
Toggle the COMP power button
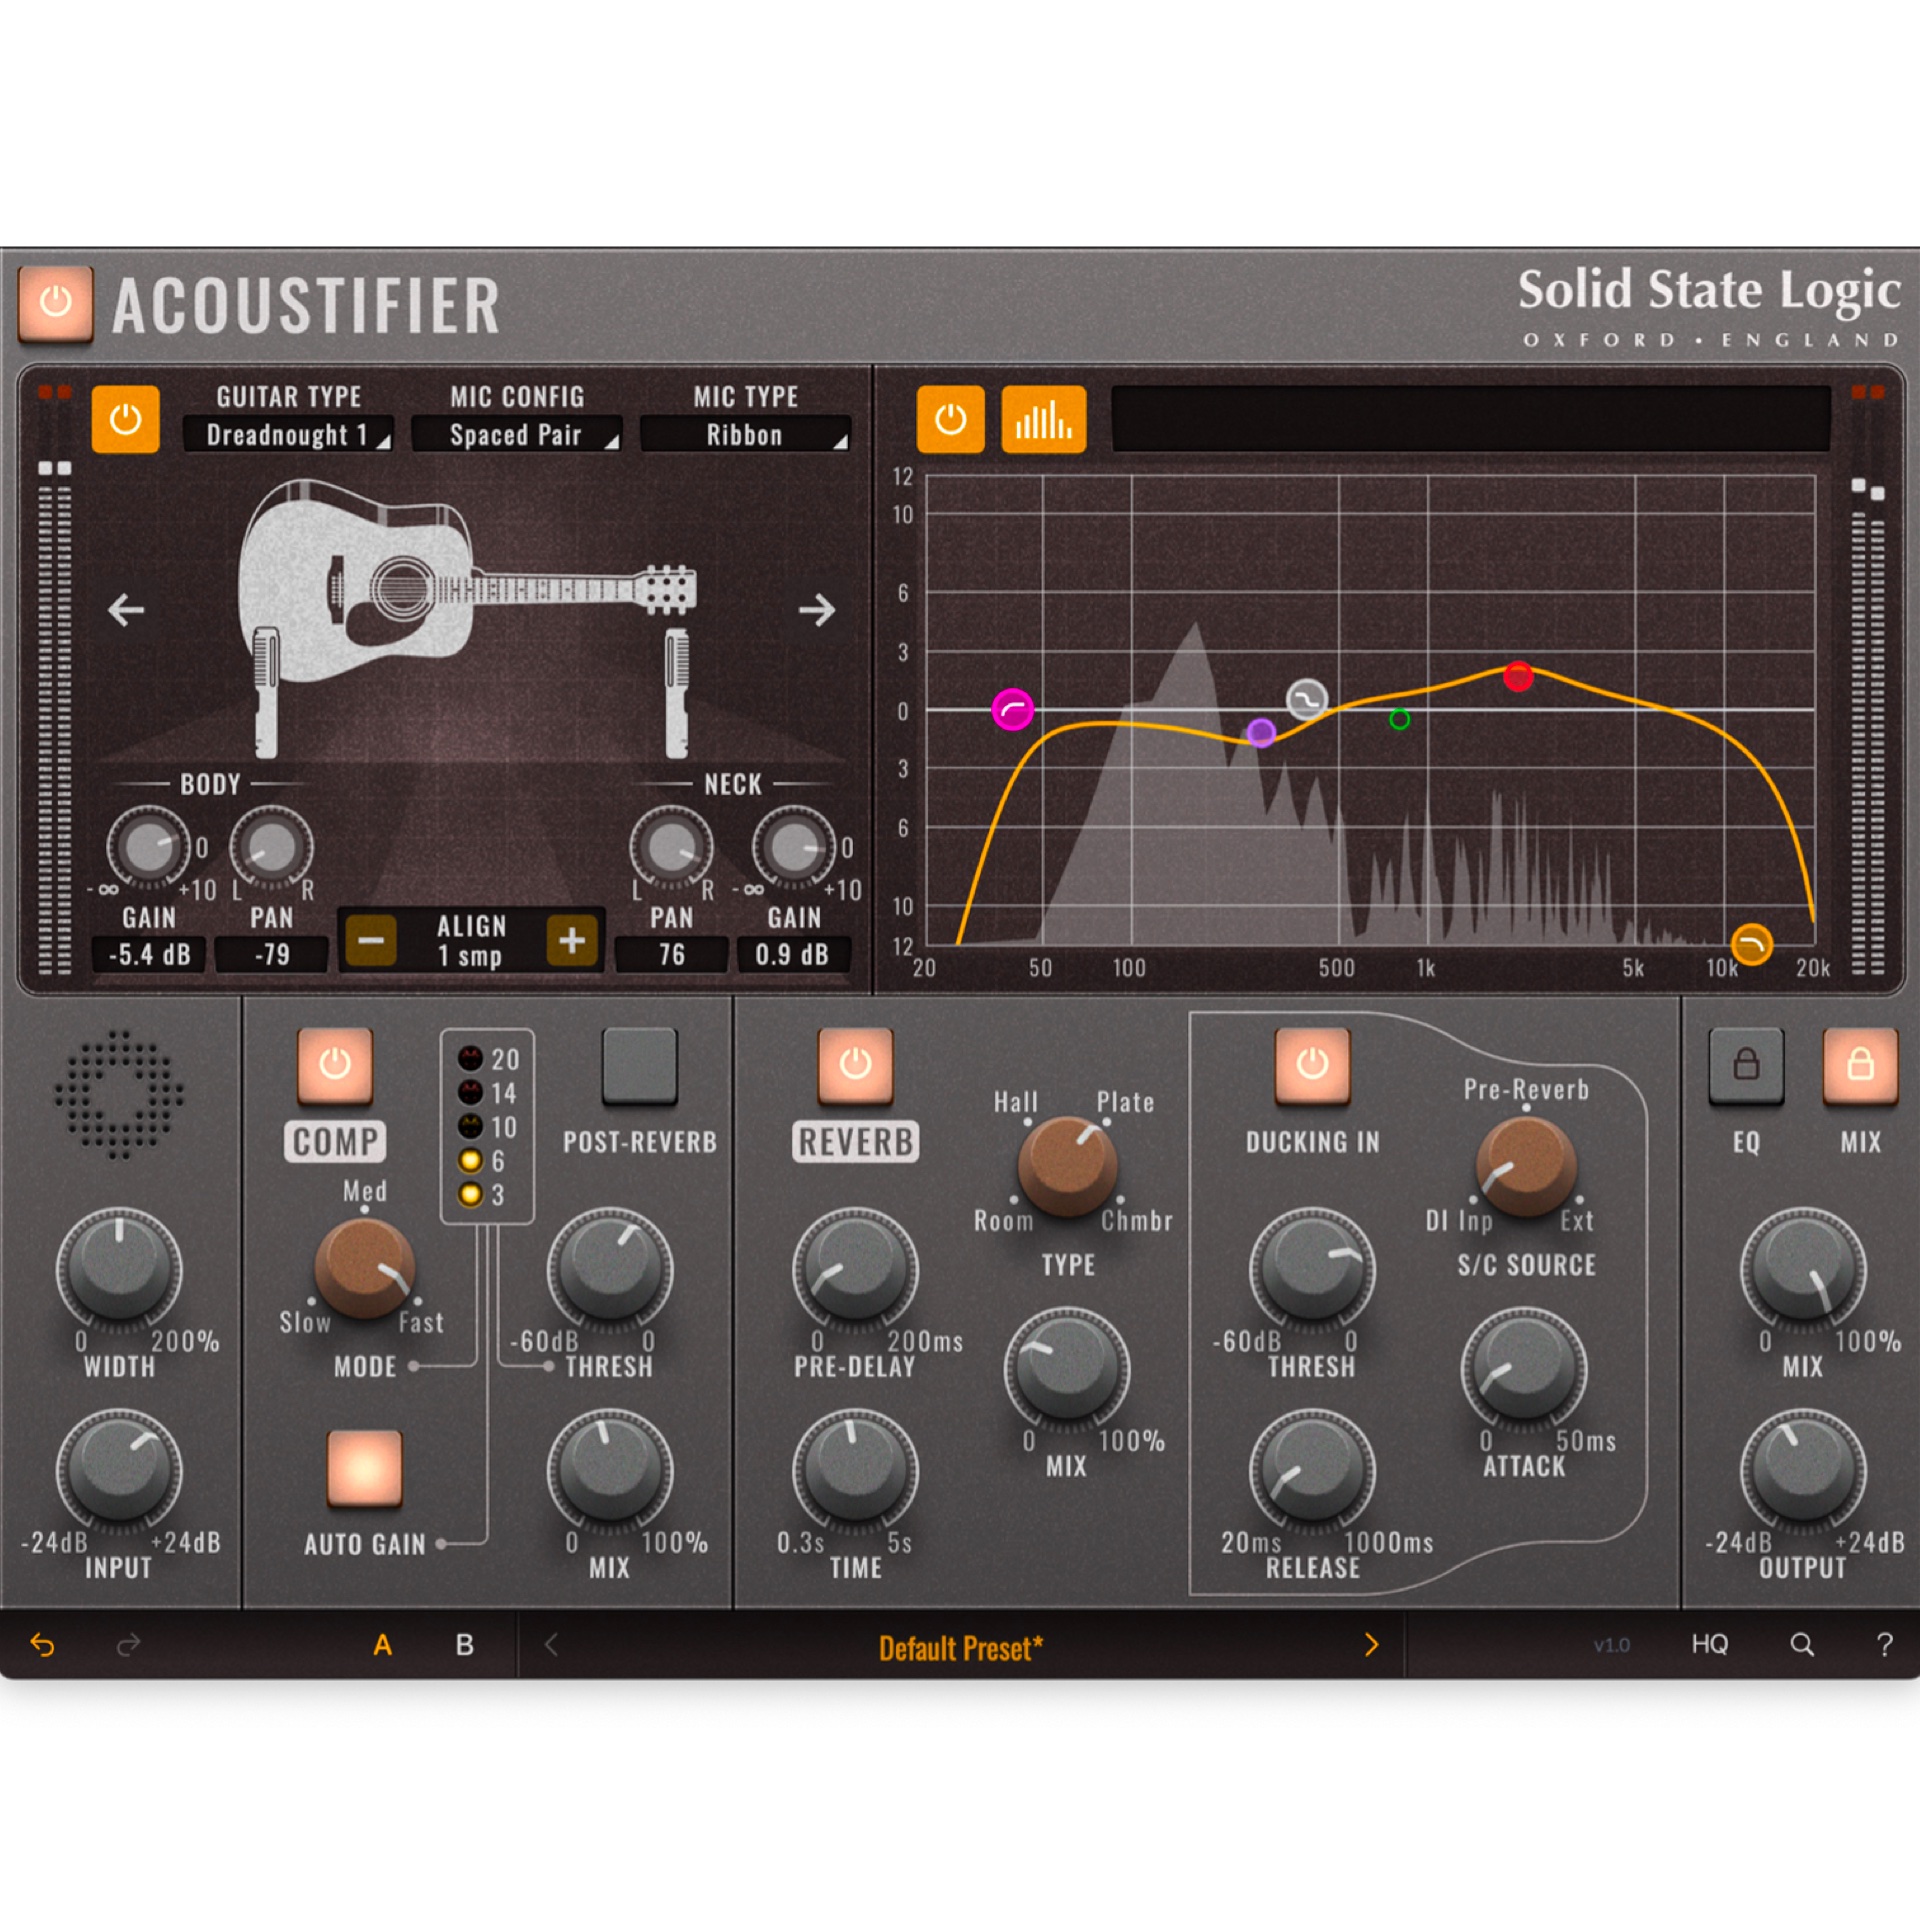pos(335,1065)
